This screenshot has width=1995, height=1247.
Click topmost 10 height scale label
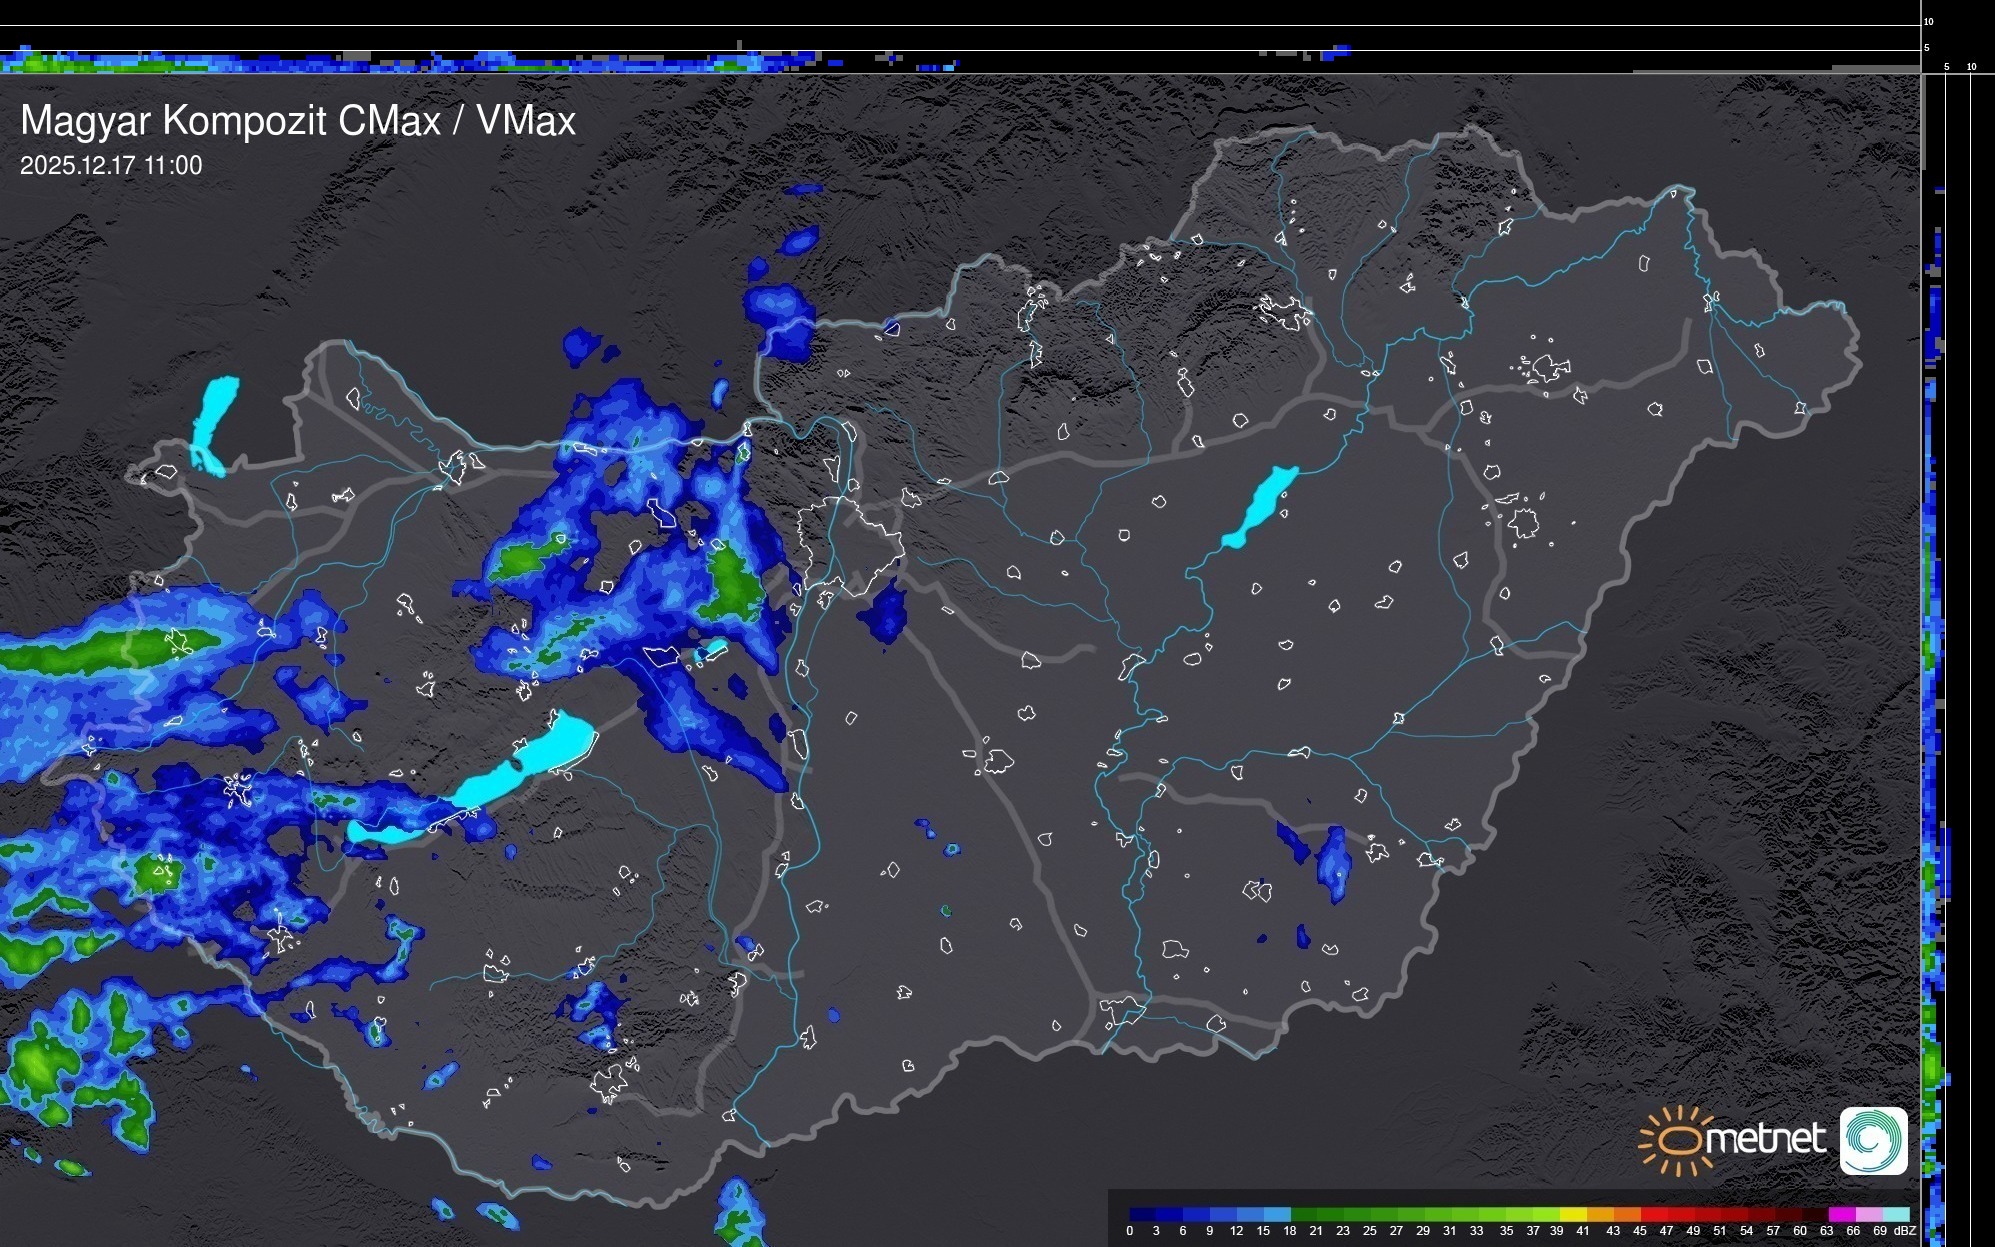(x=1929, y=21)
